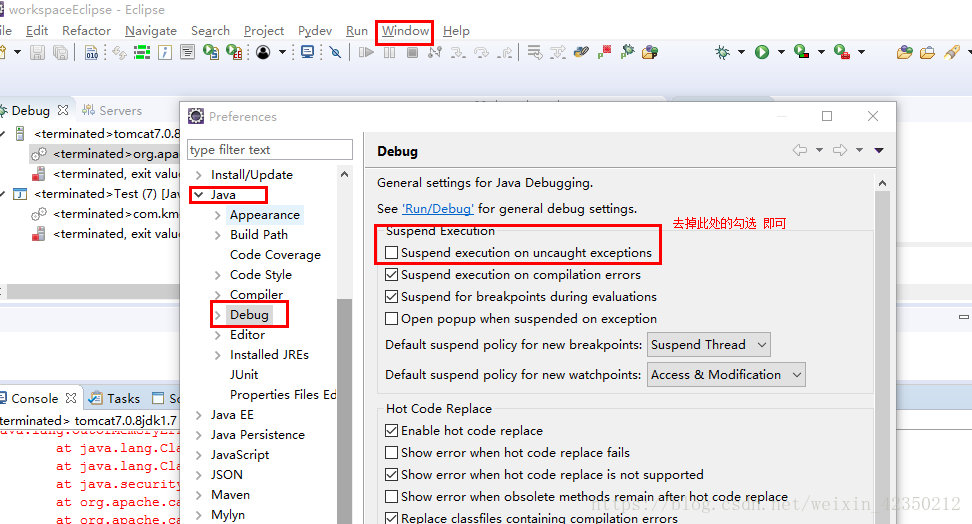Check Show error when hot code replace fails

pos(391,453)
